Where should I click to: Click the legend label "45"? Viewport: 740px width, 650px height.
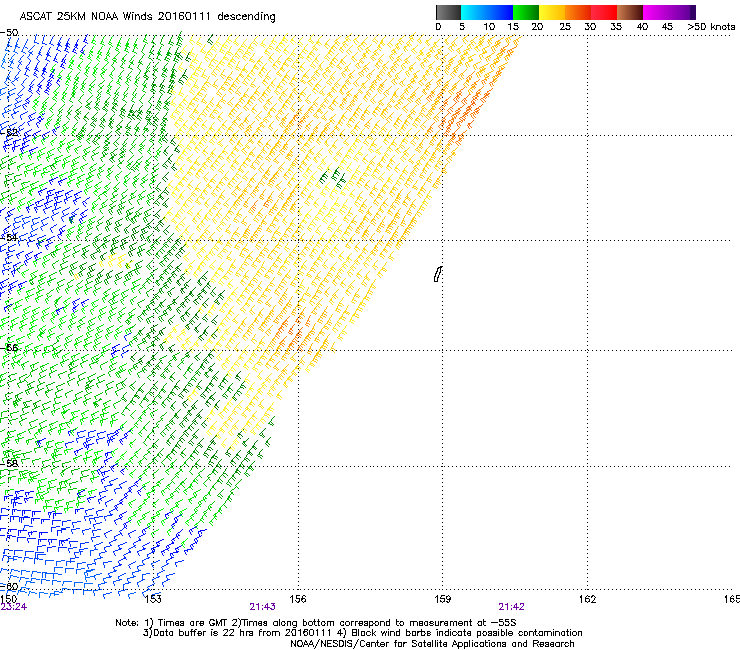(667, 27)
